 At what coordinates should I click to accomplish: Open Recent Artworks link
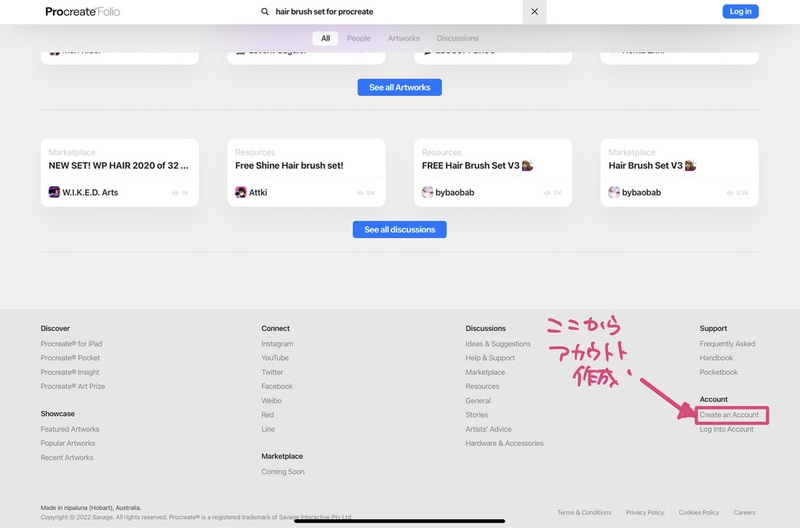(x=67, y=458)
